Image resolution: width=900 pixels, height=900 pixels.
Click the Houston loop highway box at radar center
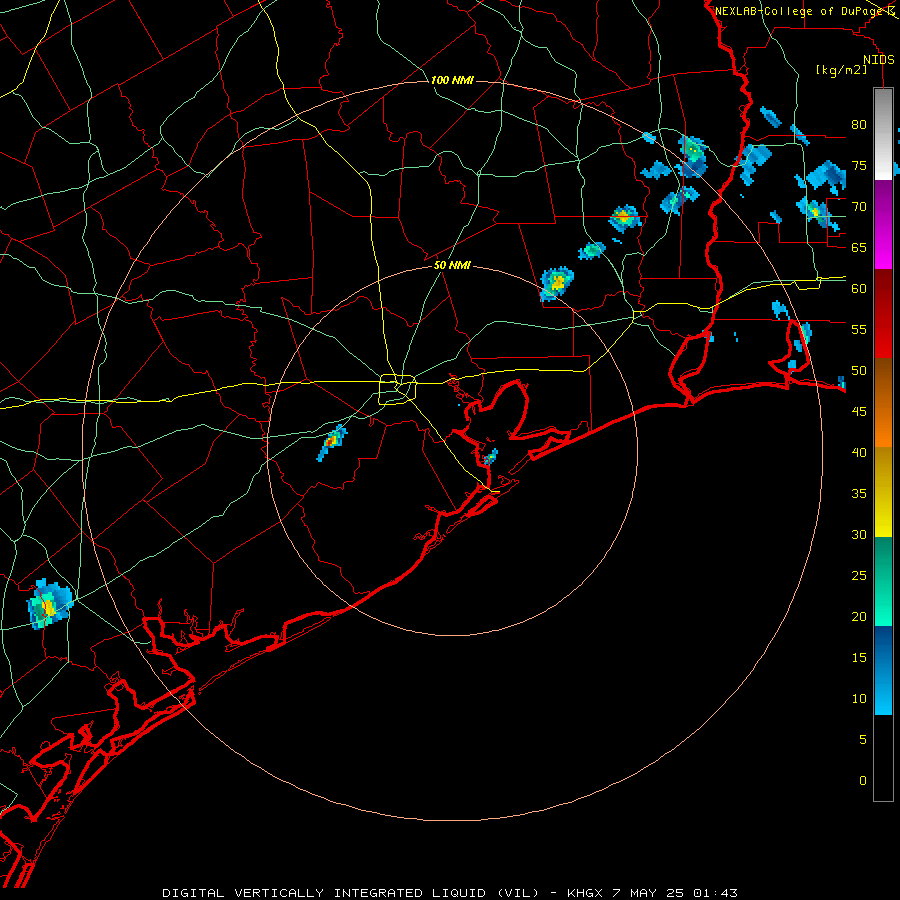tap(398, 389)
